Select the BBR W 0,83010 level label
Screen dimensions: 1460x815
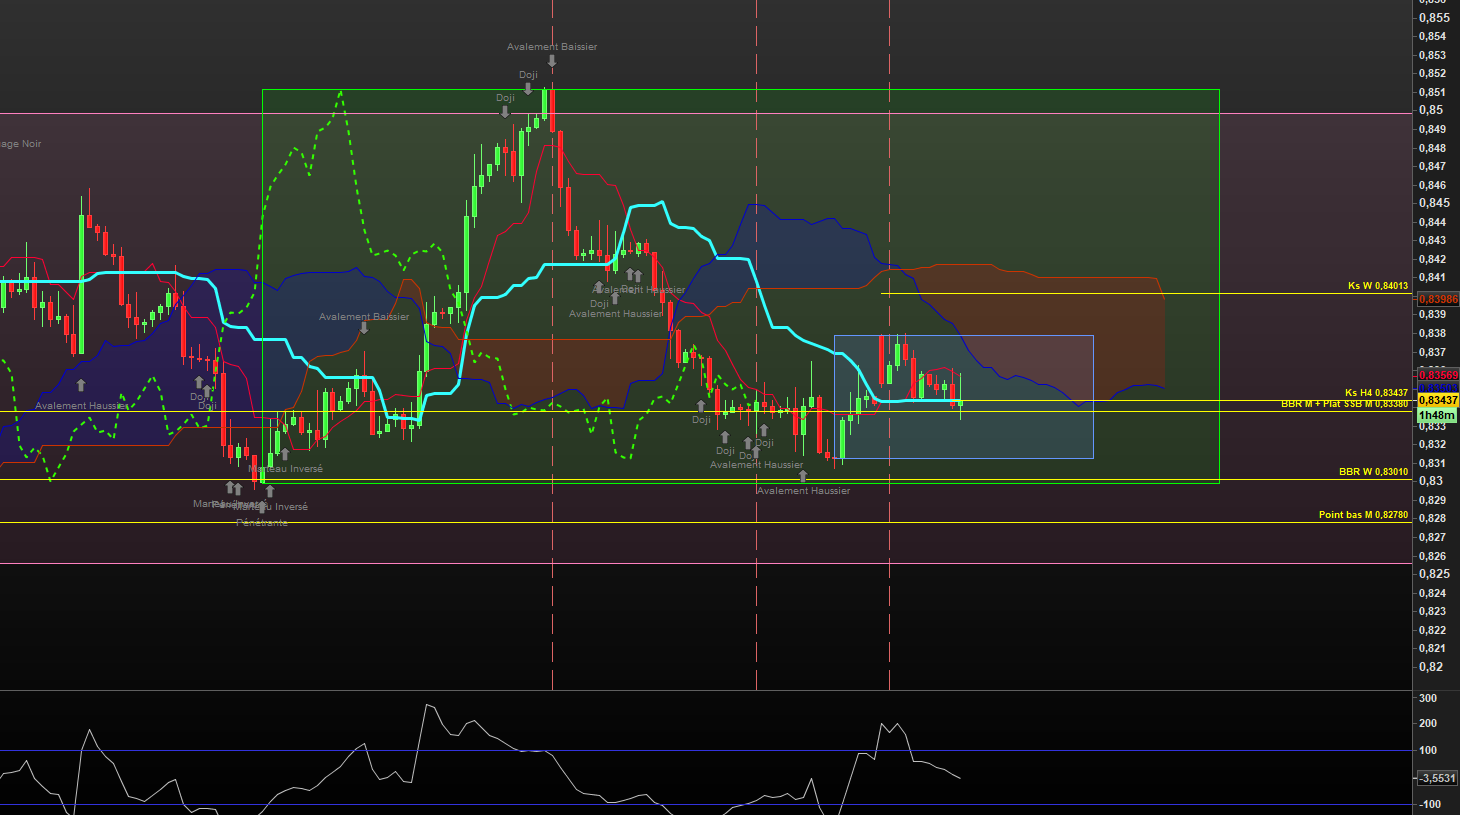[1373, 472]
